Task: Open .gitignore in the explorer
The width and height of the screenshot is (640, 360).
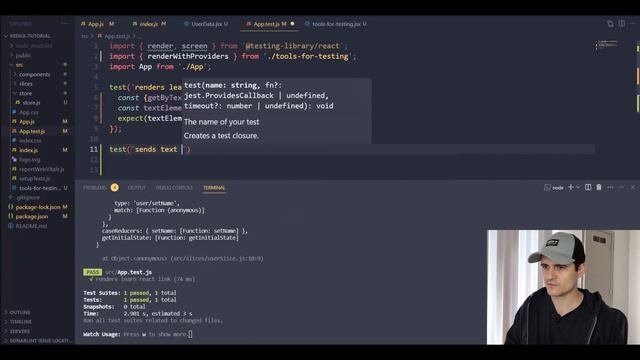Action: point(28,198)
